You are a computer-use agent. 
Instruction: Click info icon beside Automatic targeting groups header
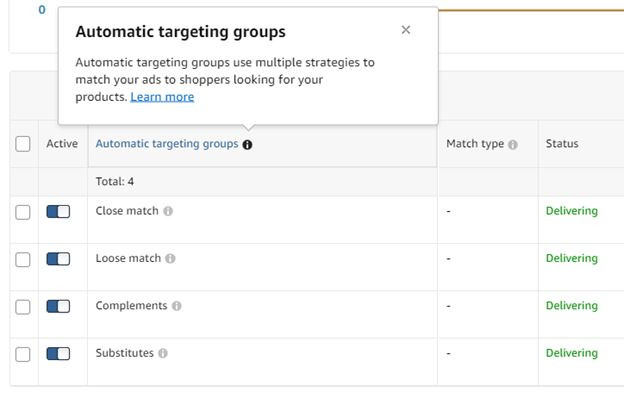point(247,145)
